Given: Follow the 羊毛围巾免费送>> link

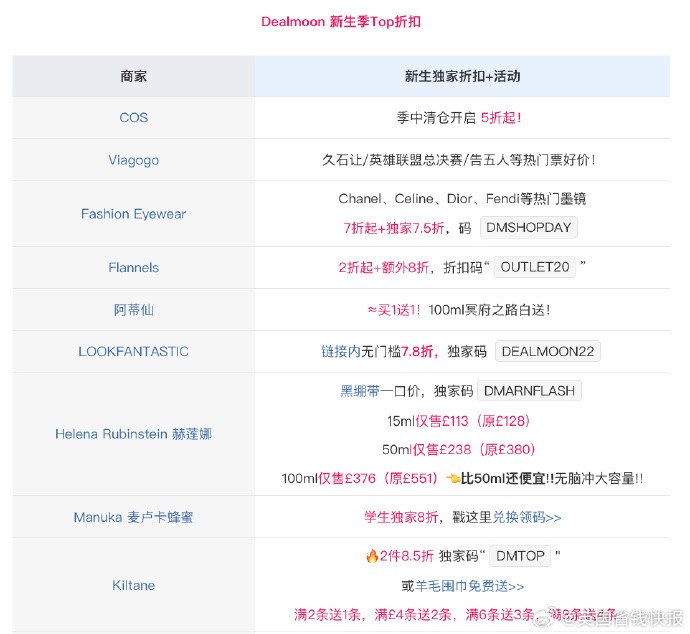Looking at the screenshot, I should [469, 586].
